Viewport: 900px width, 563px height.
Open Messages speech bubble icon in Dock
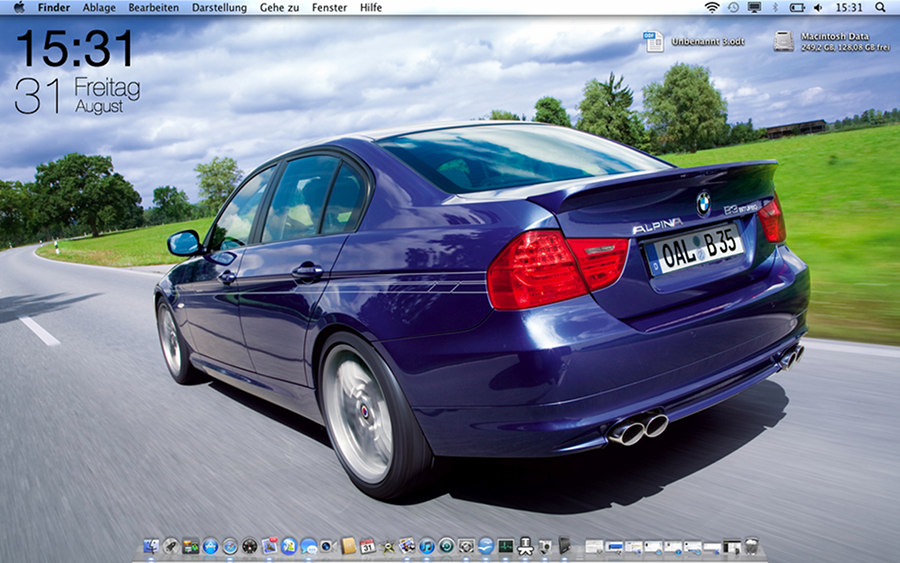[309, 546]
